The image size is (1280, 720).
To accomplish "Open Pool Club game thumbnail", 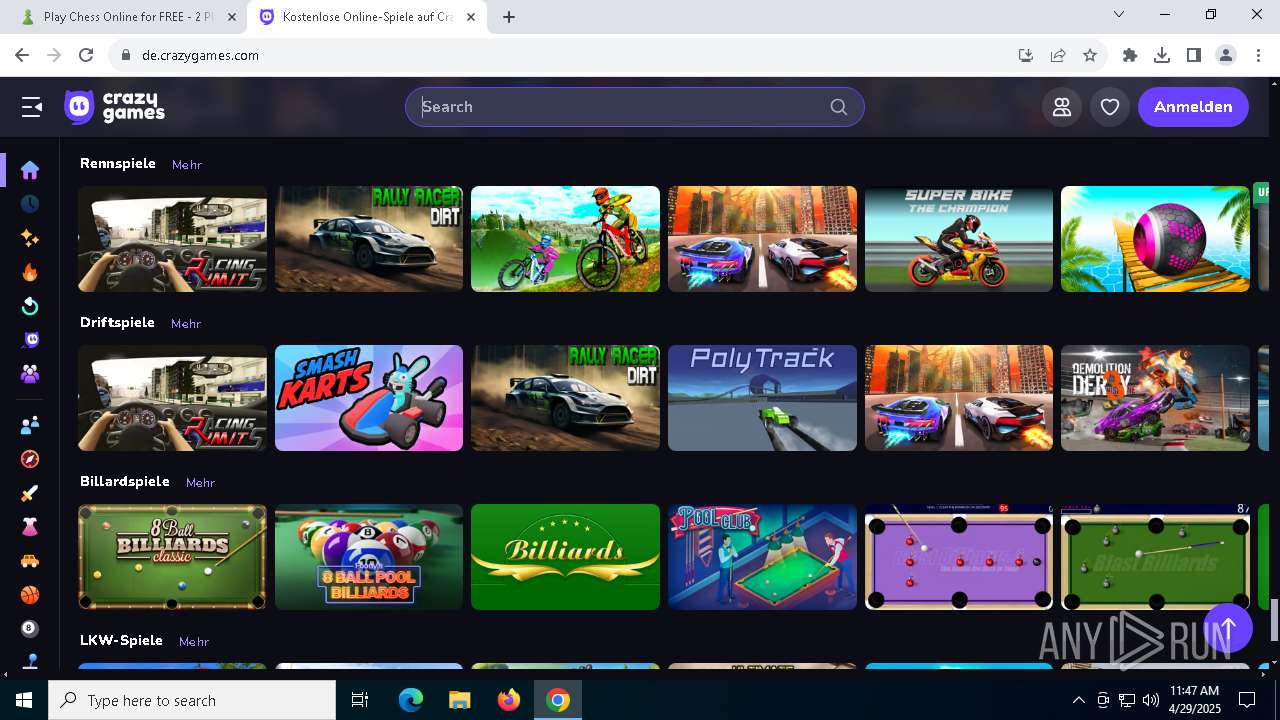I will [762, 557].
